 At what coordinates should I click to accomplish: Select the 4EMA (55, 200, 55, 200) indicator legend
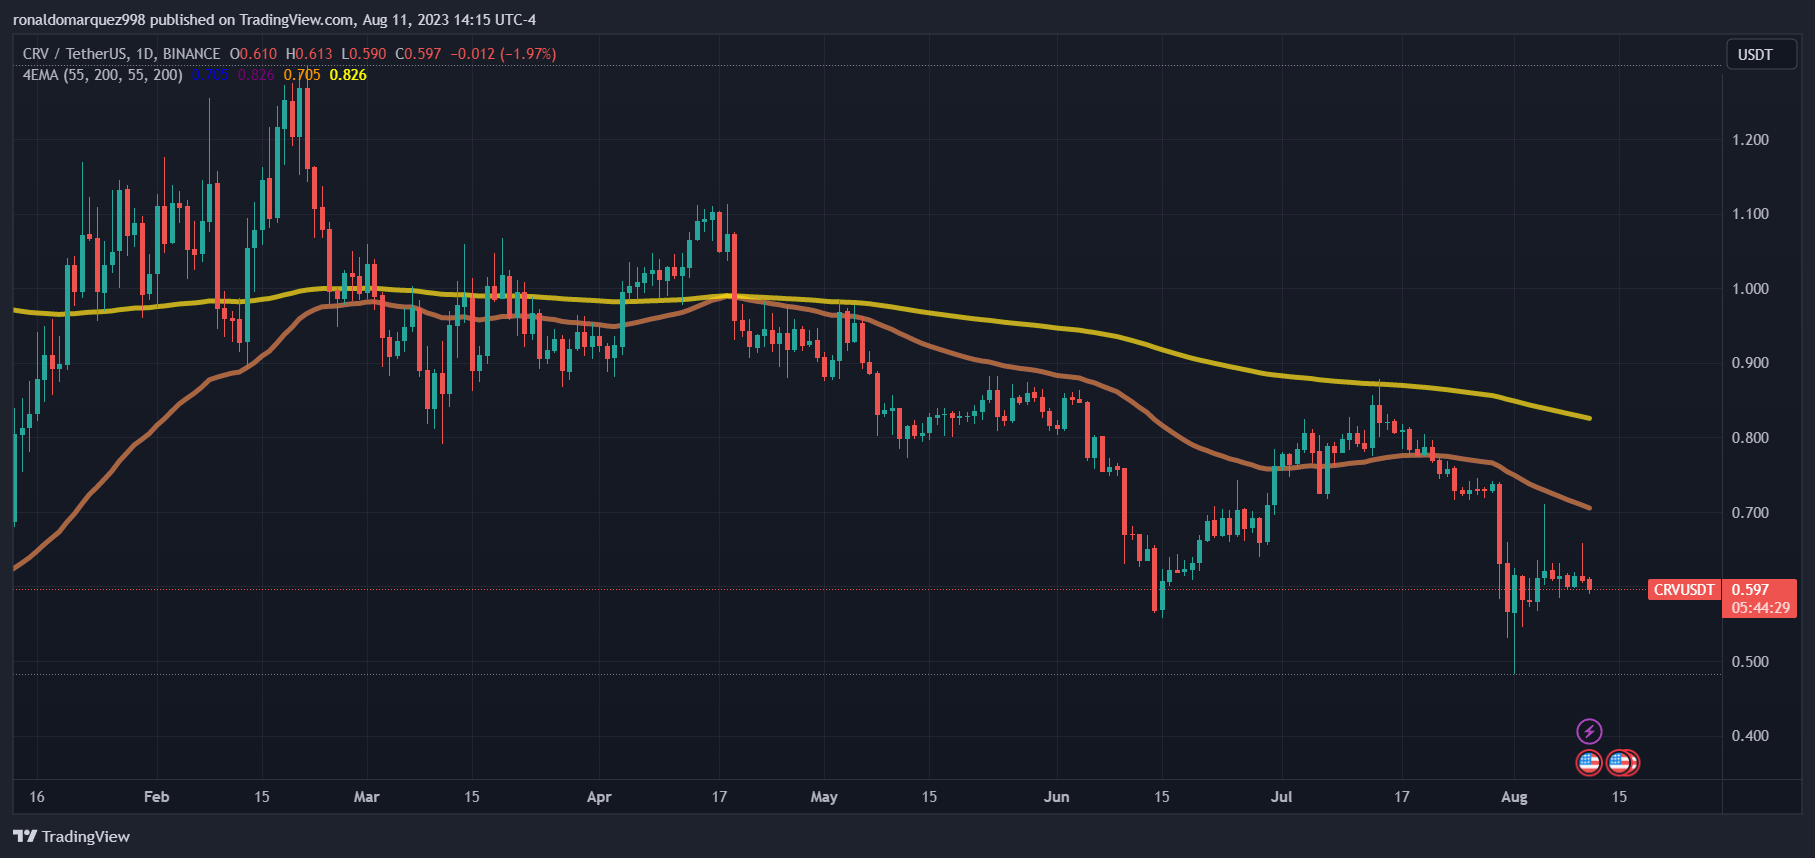(103, 75)
